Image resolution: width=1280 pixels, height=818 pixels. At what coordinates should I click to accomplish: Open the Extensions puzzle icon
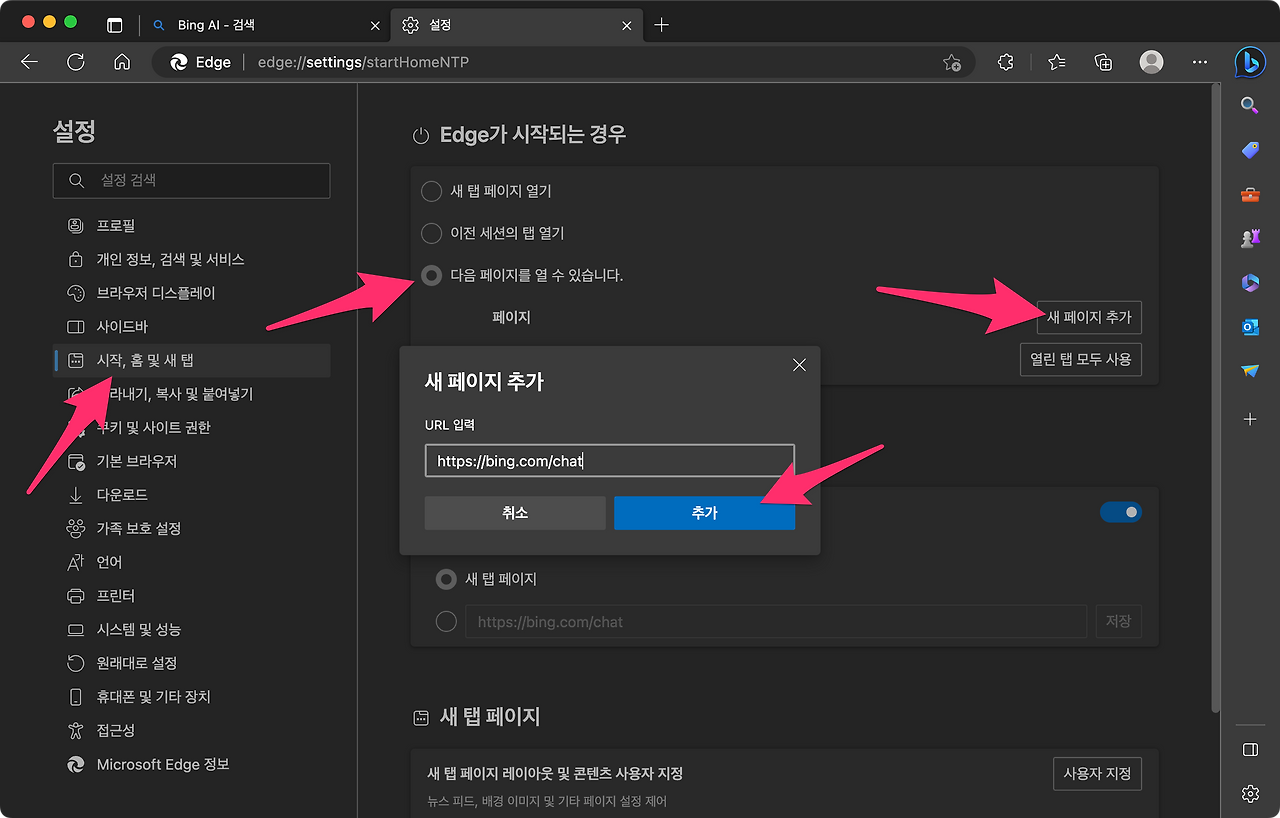1004,61
